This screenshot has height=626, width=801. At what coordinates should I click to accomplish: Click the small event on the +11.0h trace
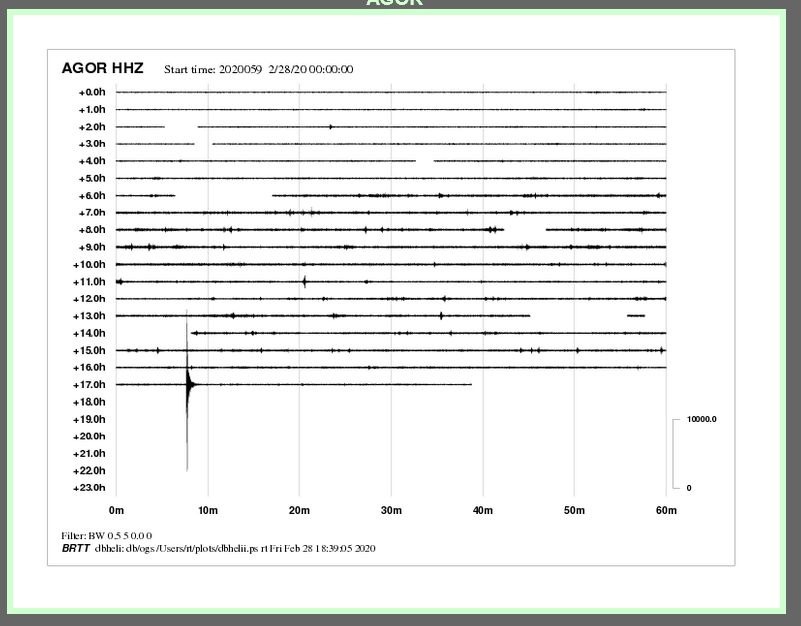click(x=304, y=281)
